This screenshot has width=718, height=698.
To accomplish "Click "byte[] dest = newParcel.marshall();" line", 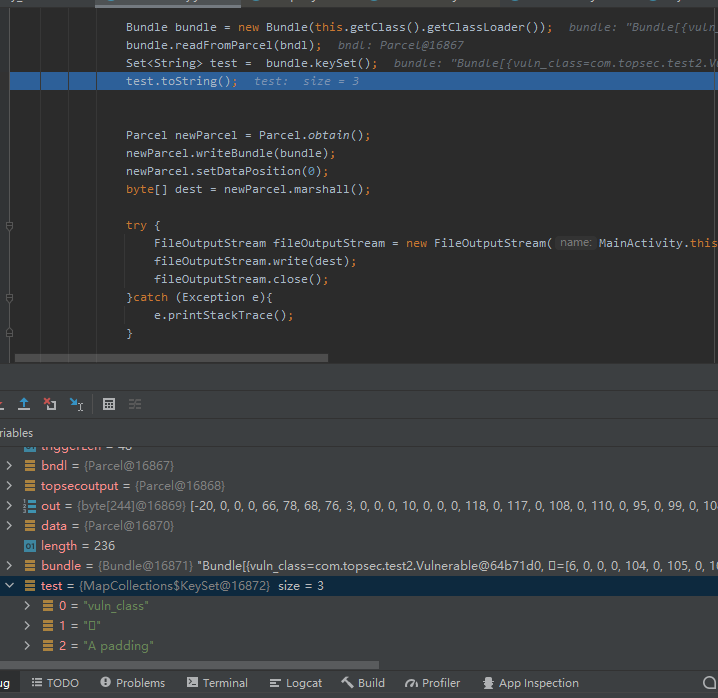I will (x=248, y=189).
